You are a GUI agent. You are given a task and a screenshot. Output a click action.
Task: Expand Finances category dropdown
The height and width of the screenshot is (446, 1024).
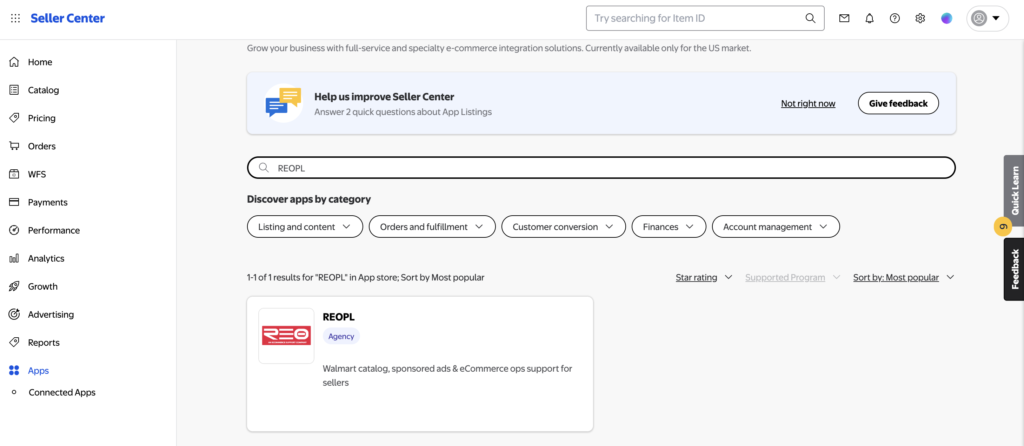tap(669, 227)
